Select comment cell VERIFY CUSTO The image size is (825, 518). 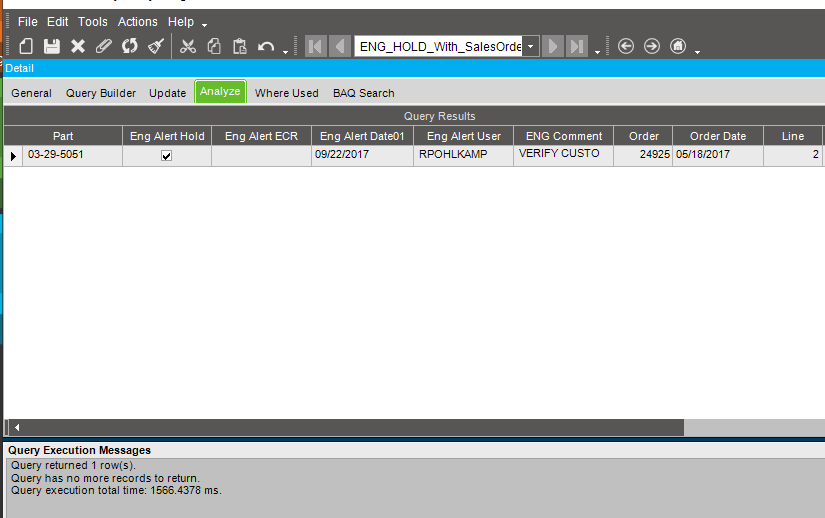coord(564,156)
